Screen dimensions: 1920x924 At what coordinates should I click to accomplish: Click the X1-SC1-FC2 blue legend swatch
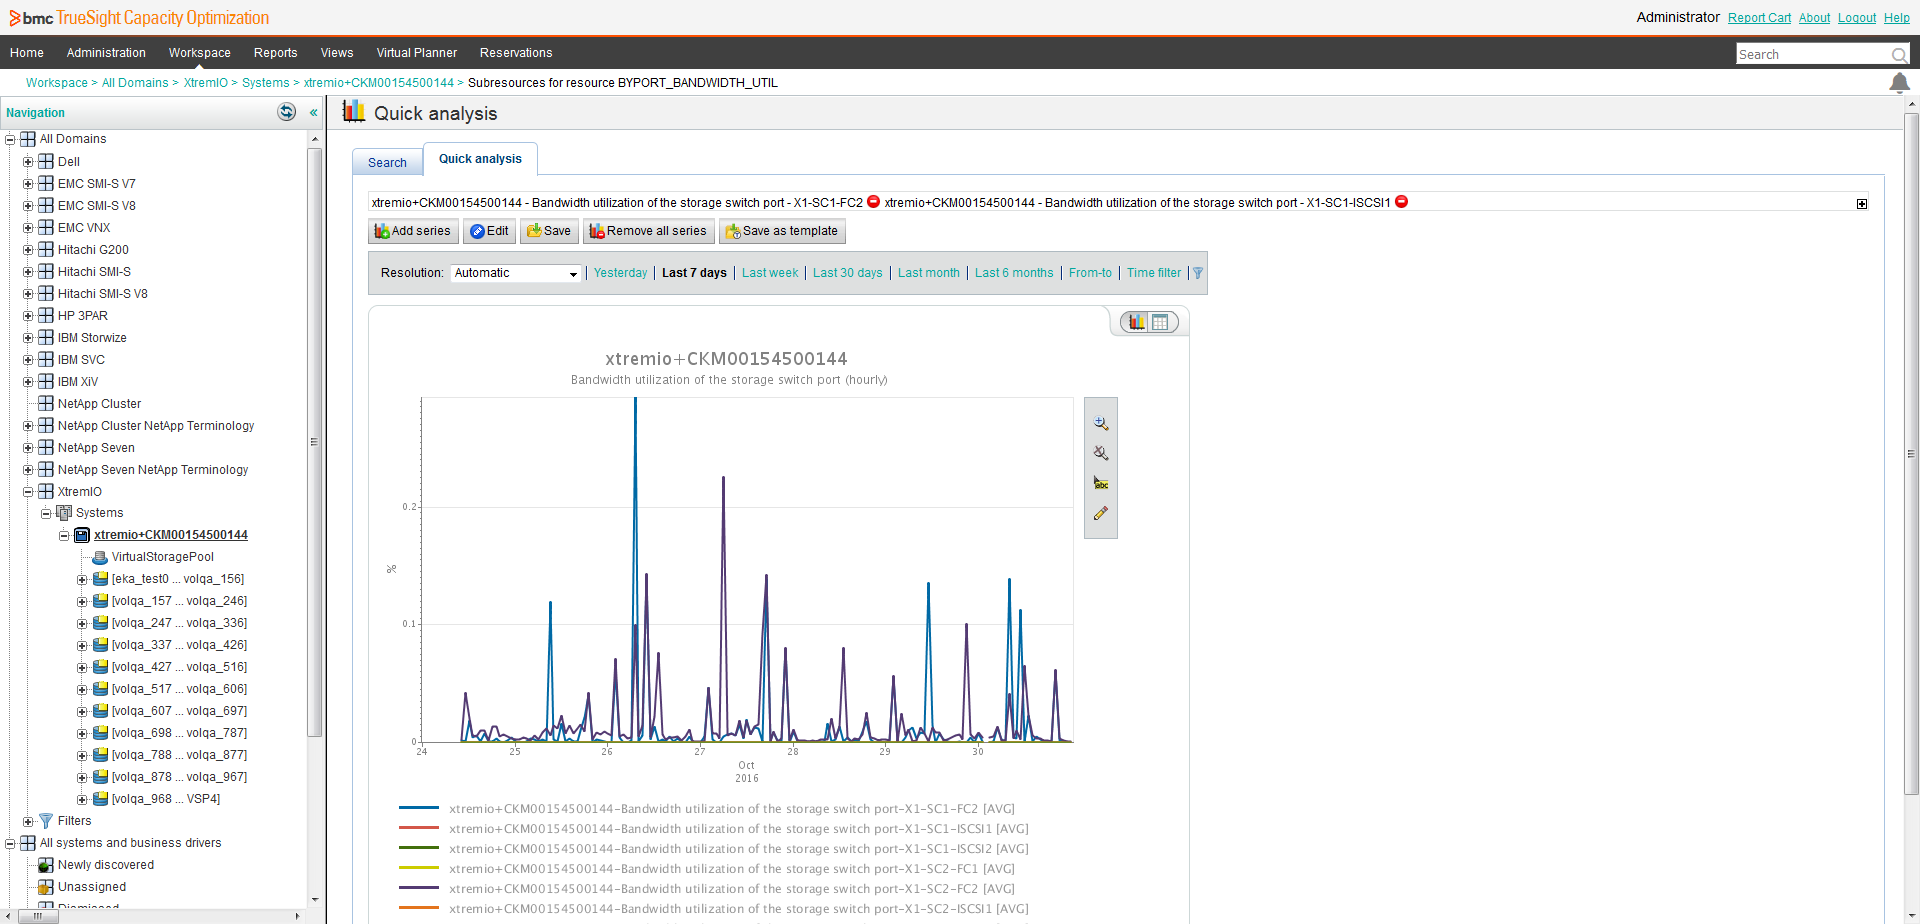pos(419,808)
